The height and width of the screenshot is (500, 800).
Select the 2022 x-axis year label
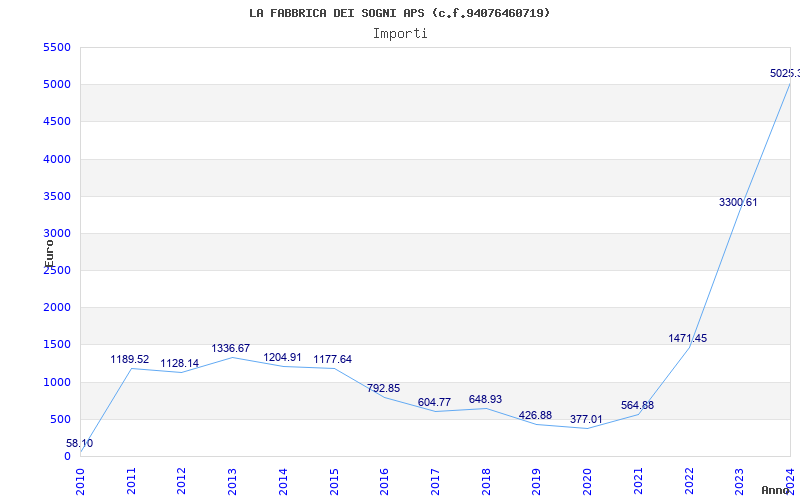click(x=689, y=482)
